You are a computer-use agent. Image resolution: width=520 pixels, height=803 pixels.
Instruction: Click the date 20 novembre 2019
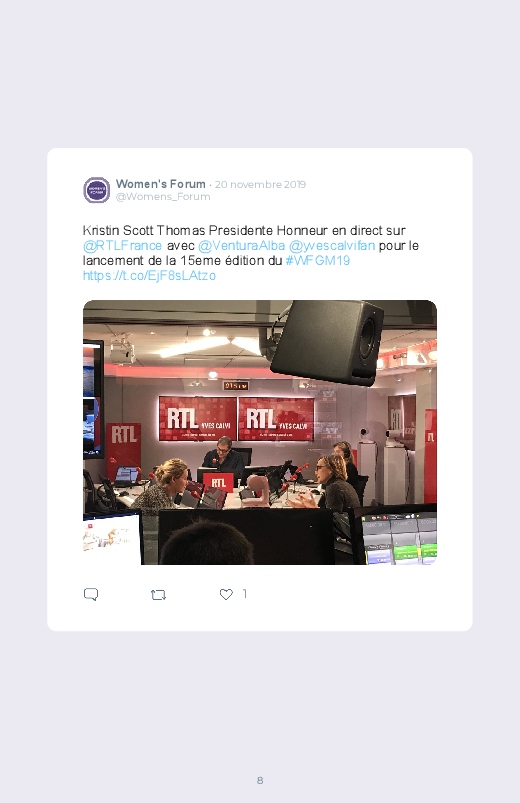pyautogui.click(x=260, y=184)
